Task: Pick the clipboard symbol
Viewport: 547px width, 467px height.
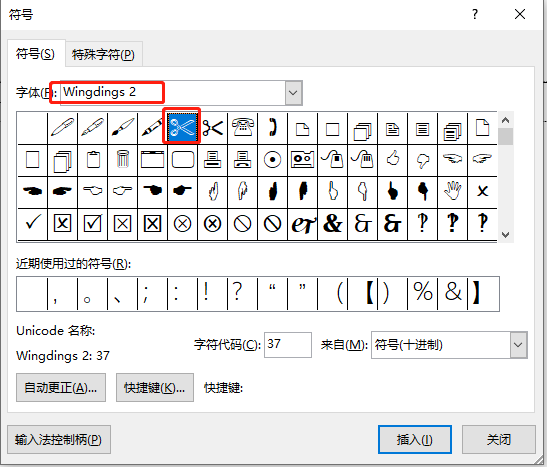Action: 92,160
